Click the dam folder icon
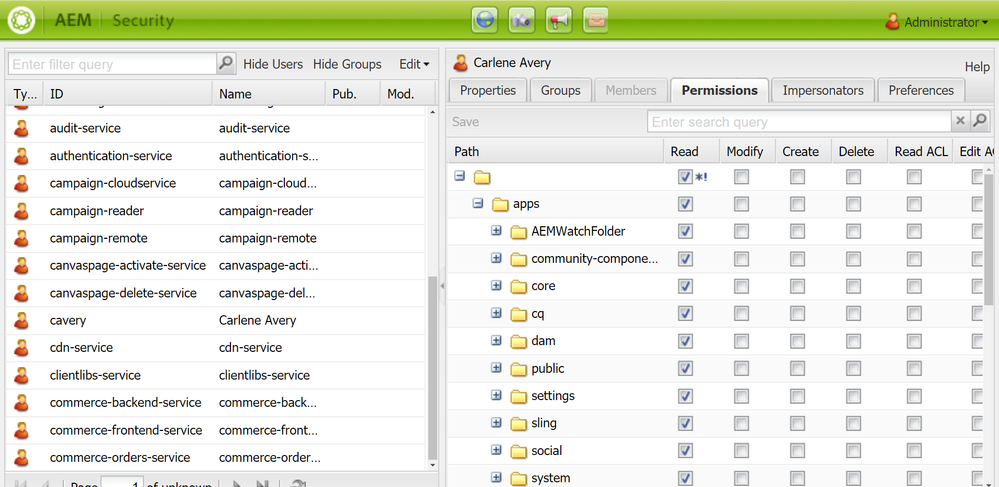This screenshot has height=487, width=999. 519,341
